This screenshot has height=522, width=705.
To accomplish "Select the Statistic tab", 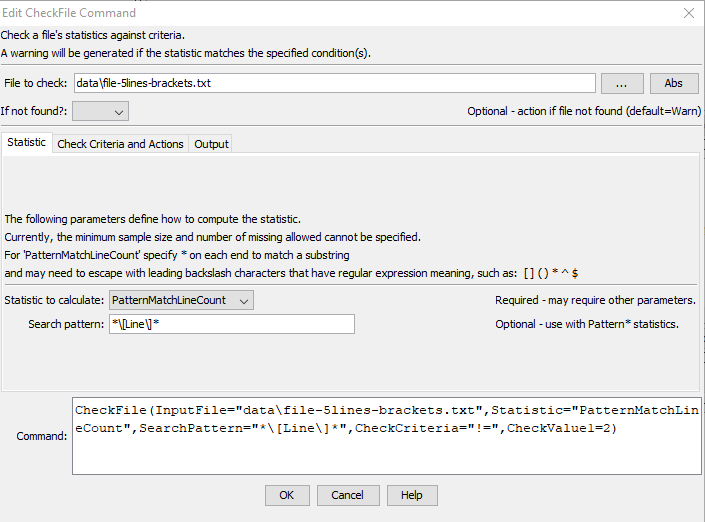I will pos(27,143).
